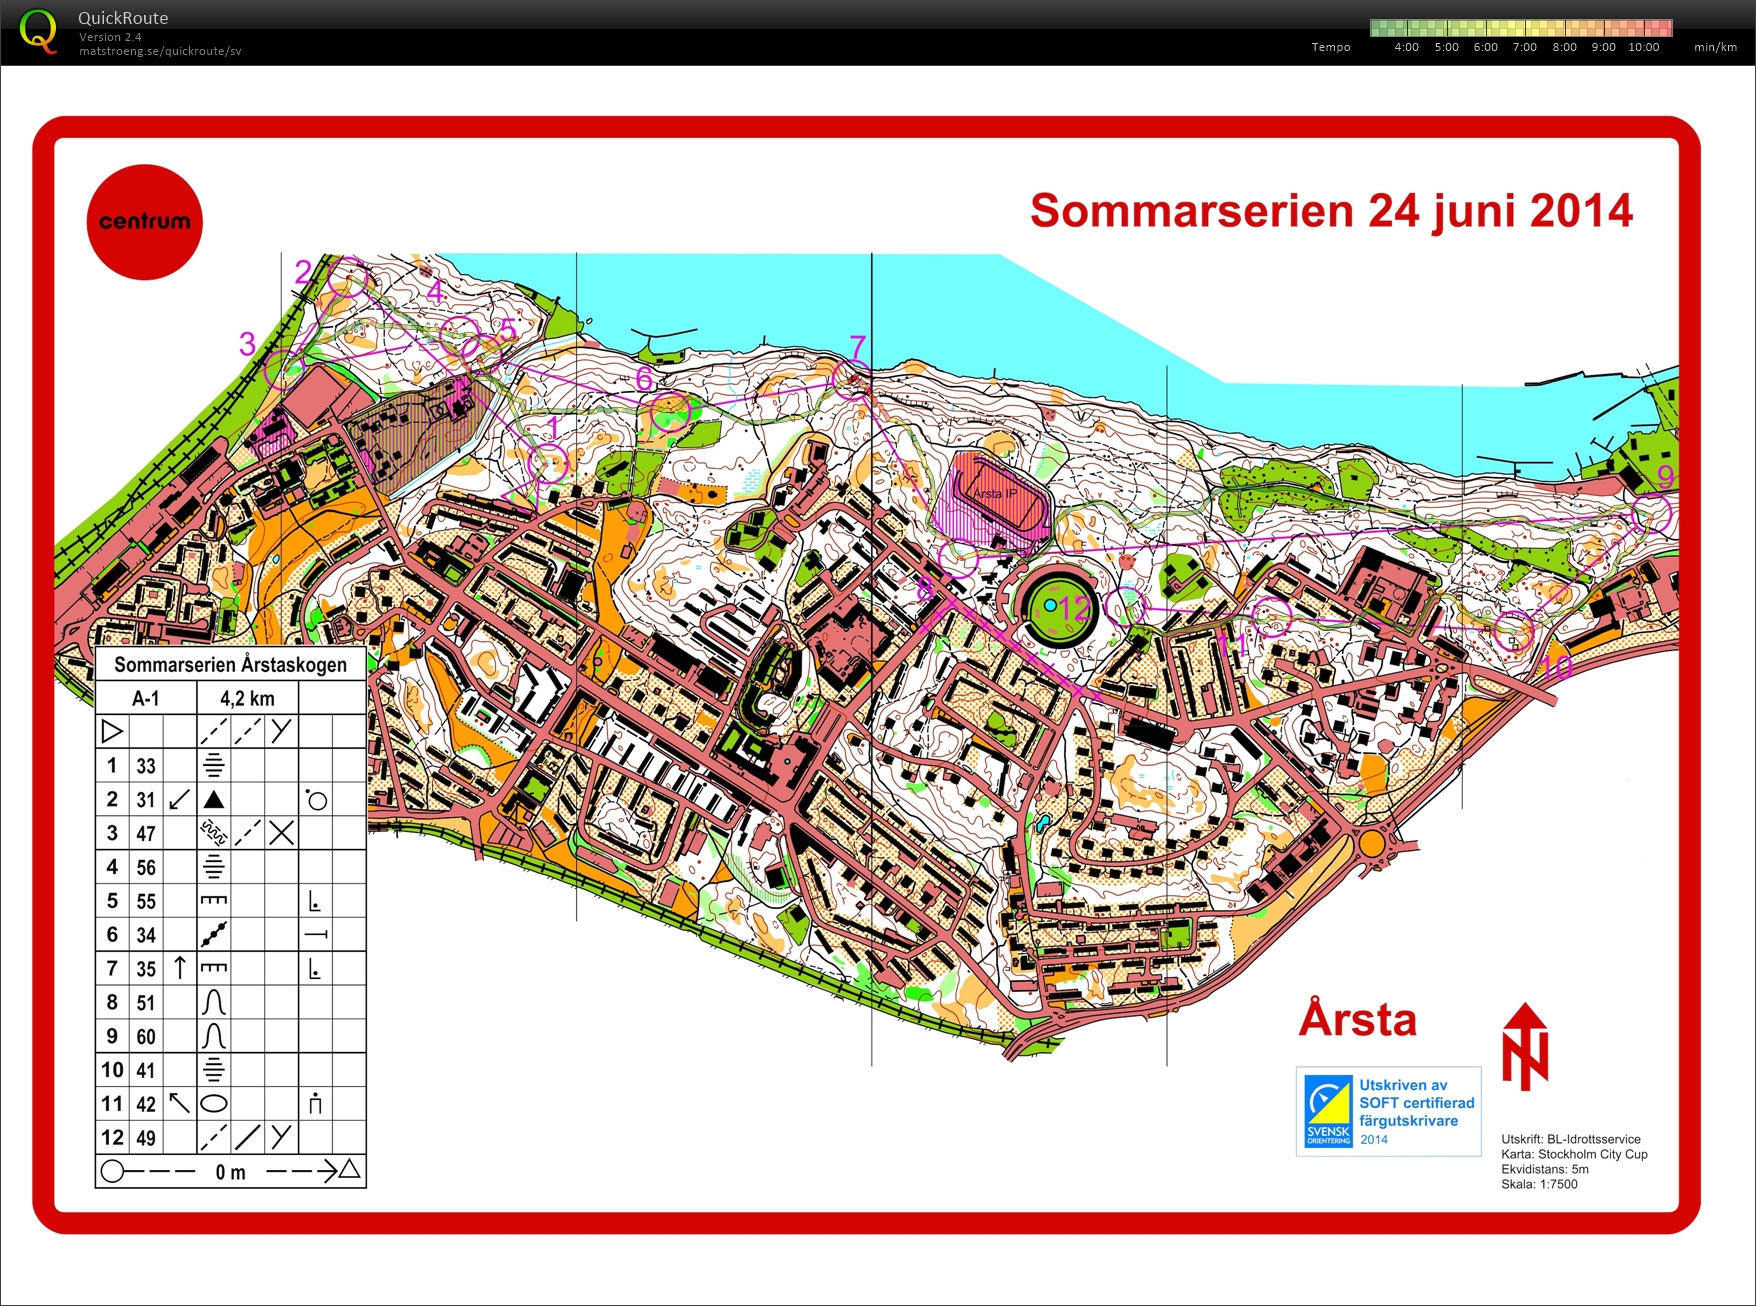Click the SOFT certifierad färgutskrivare text

click(1416, 1111)
